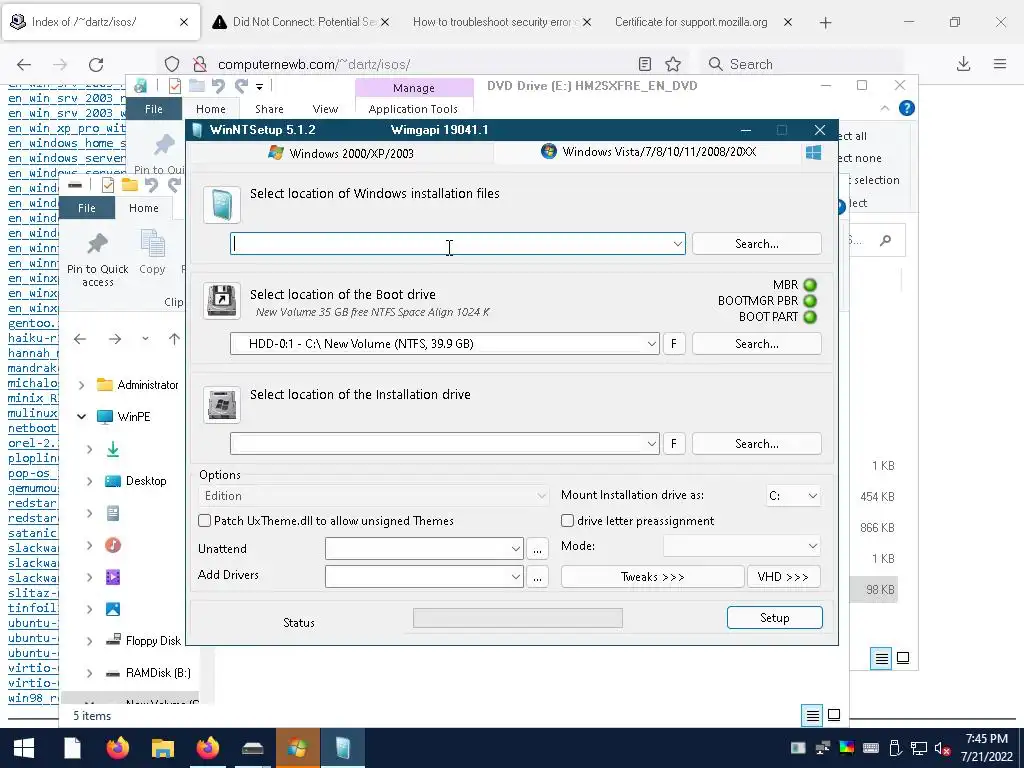Open Boot drive selection dropdown

[x=651, y=344]
